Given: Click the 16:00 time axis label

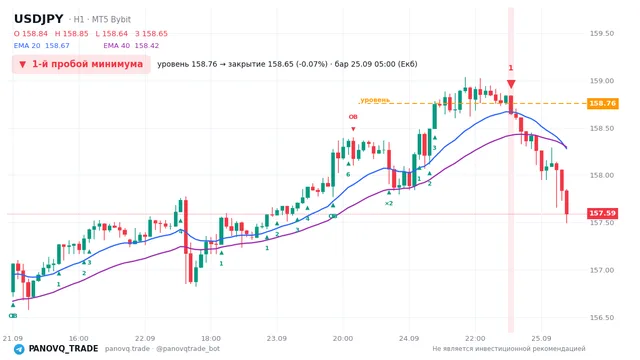Looking at the screenshot, I should [78, 338].
